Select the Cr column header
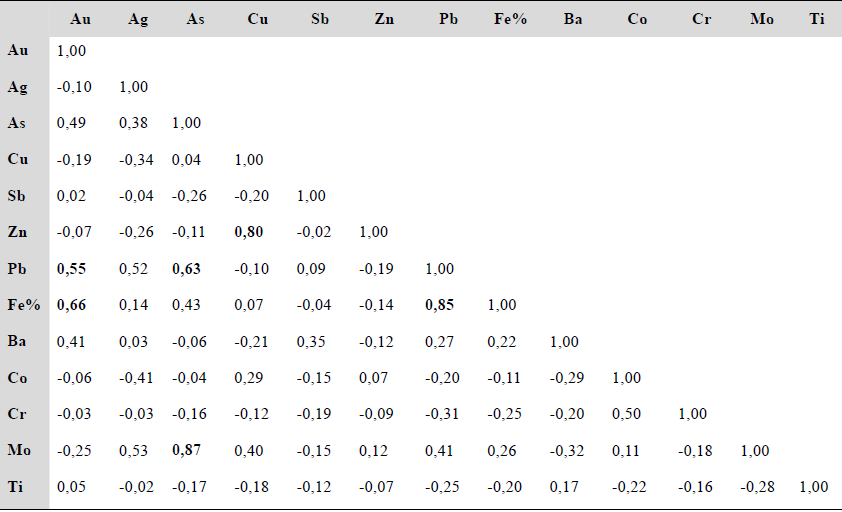842x512 pixels. pyautogui.click(x=701, y=19)
